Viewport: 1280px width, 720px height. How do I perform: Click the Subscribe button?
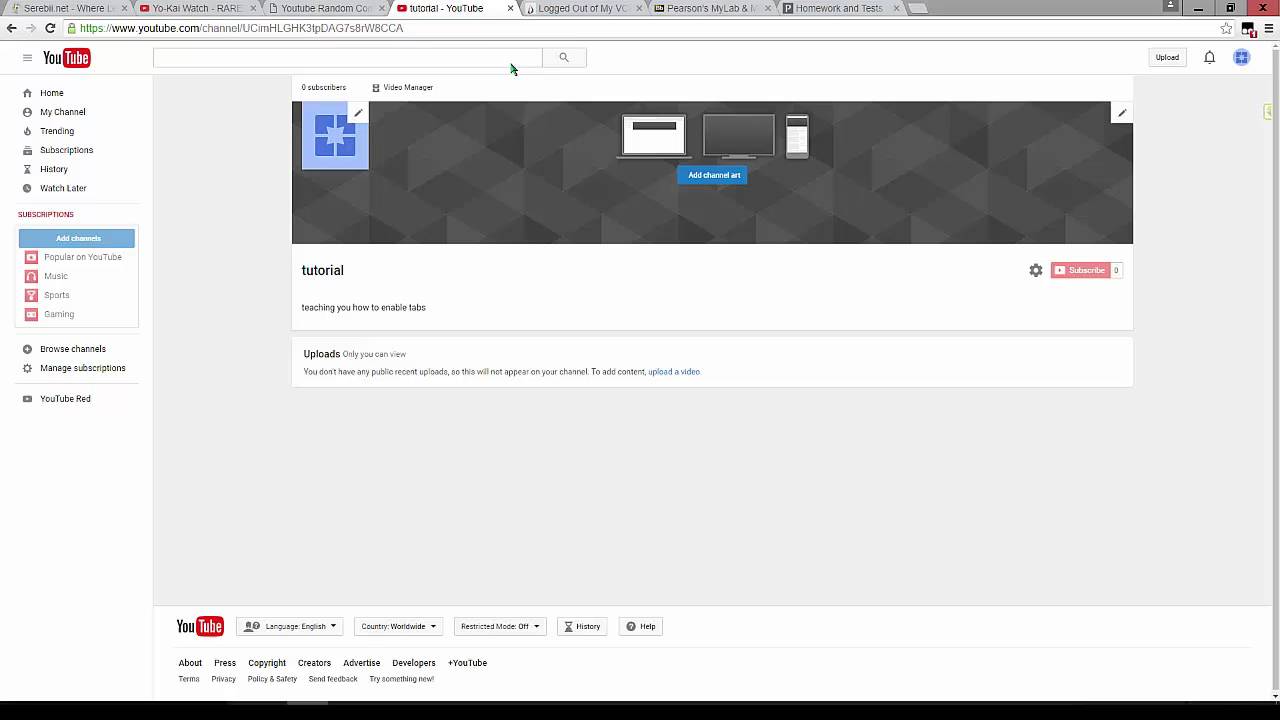pos(1080,270)
